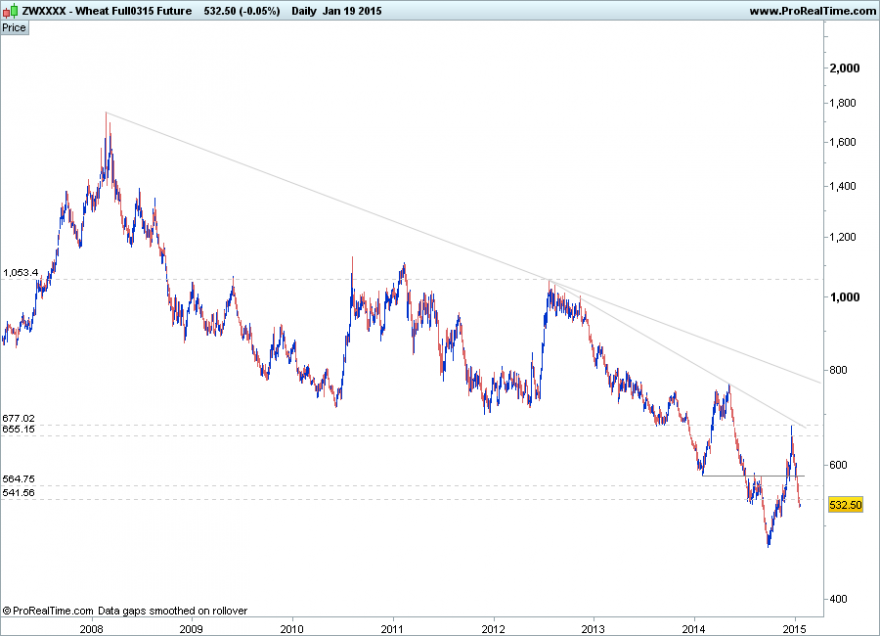The height and width of the screenshot is (636, 880).
Task: Click the 400 price scale label
Action: [x=838, y=599]
